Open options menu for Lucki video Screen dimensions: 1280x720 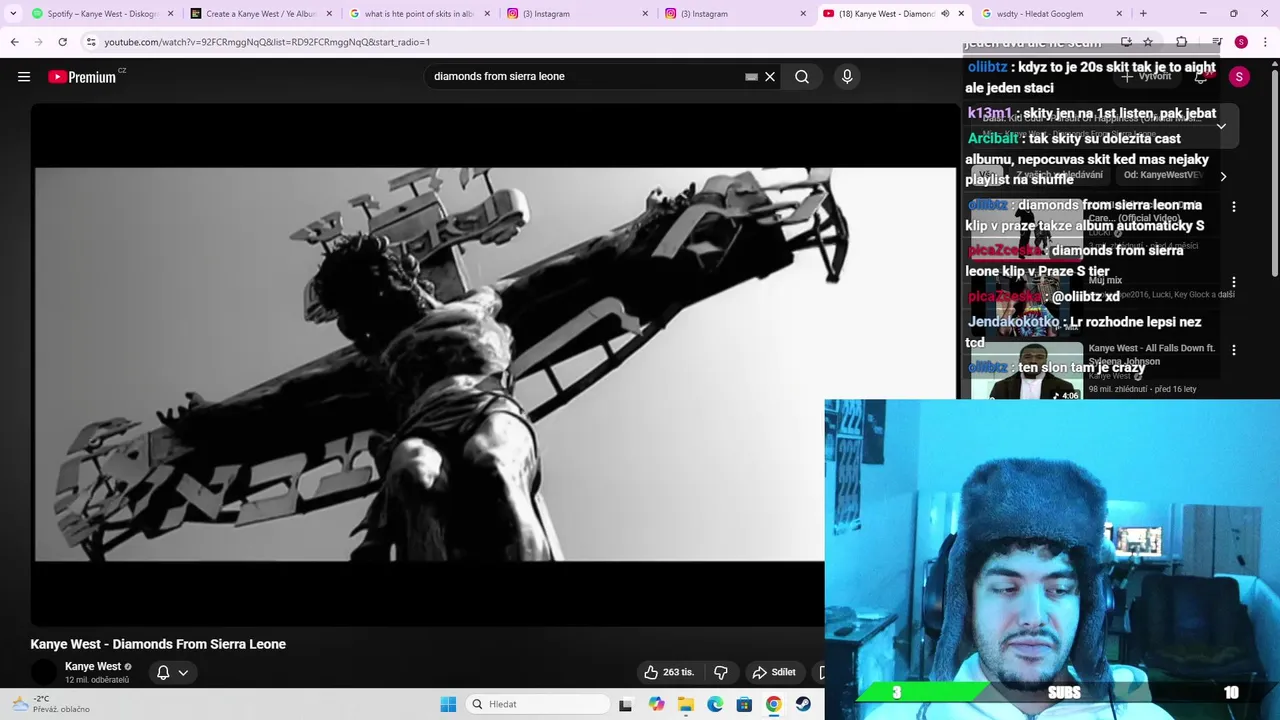click(x=1233, y=207)
